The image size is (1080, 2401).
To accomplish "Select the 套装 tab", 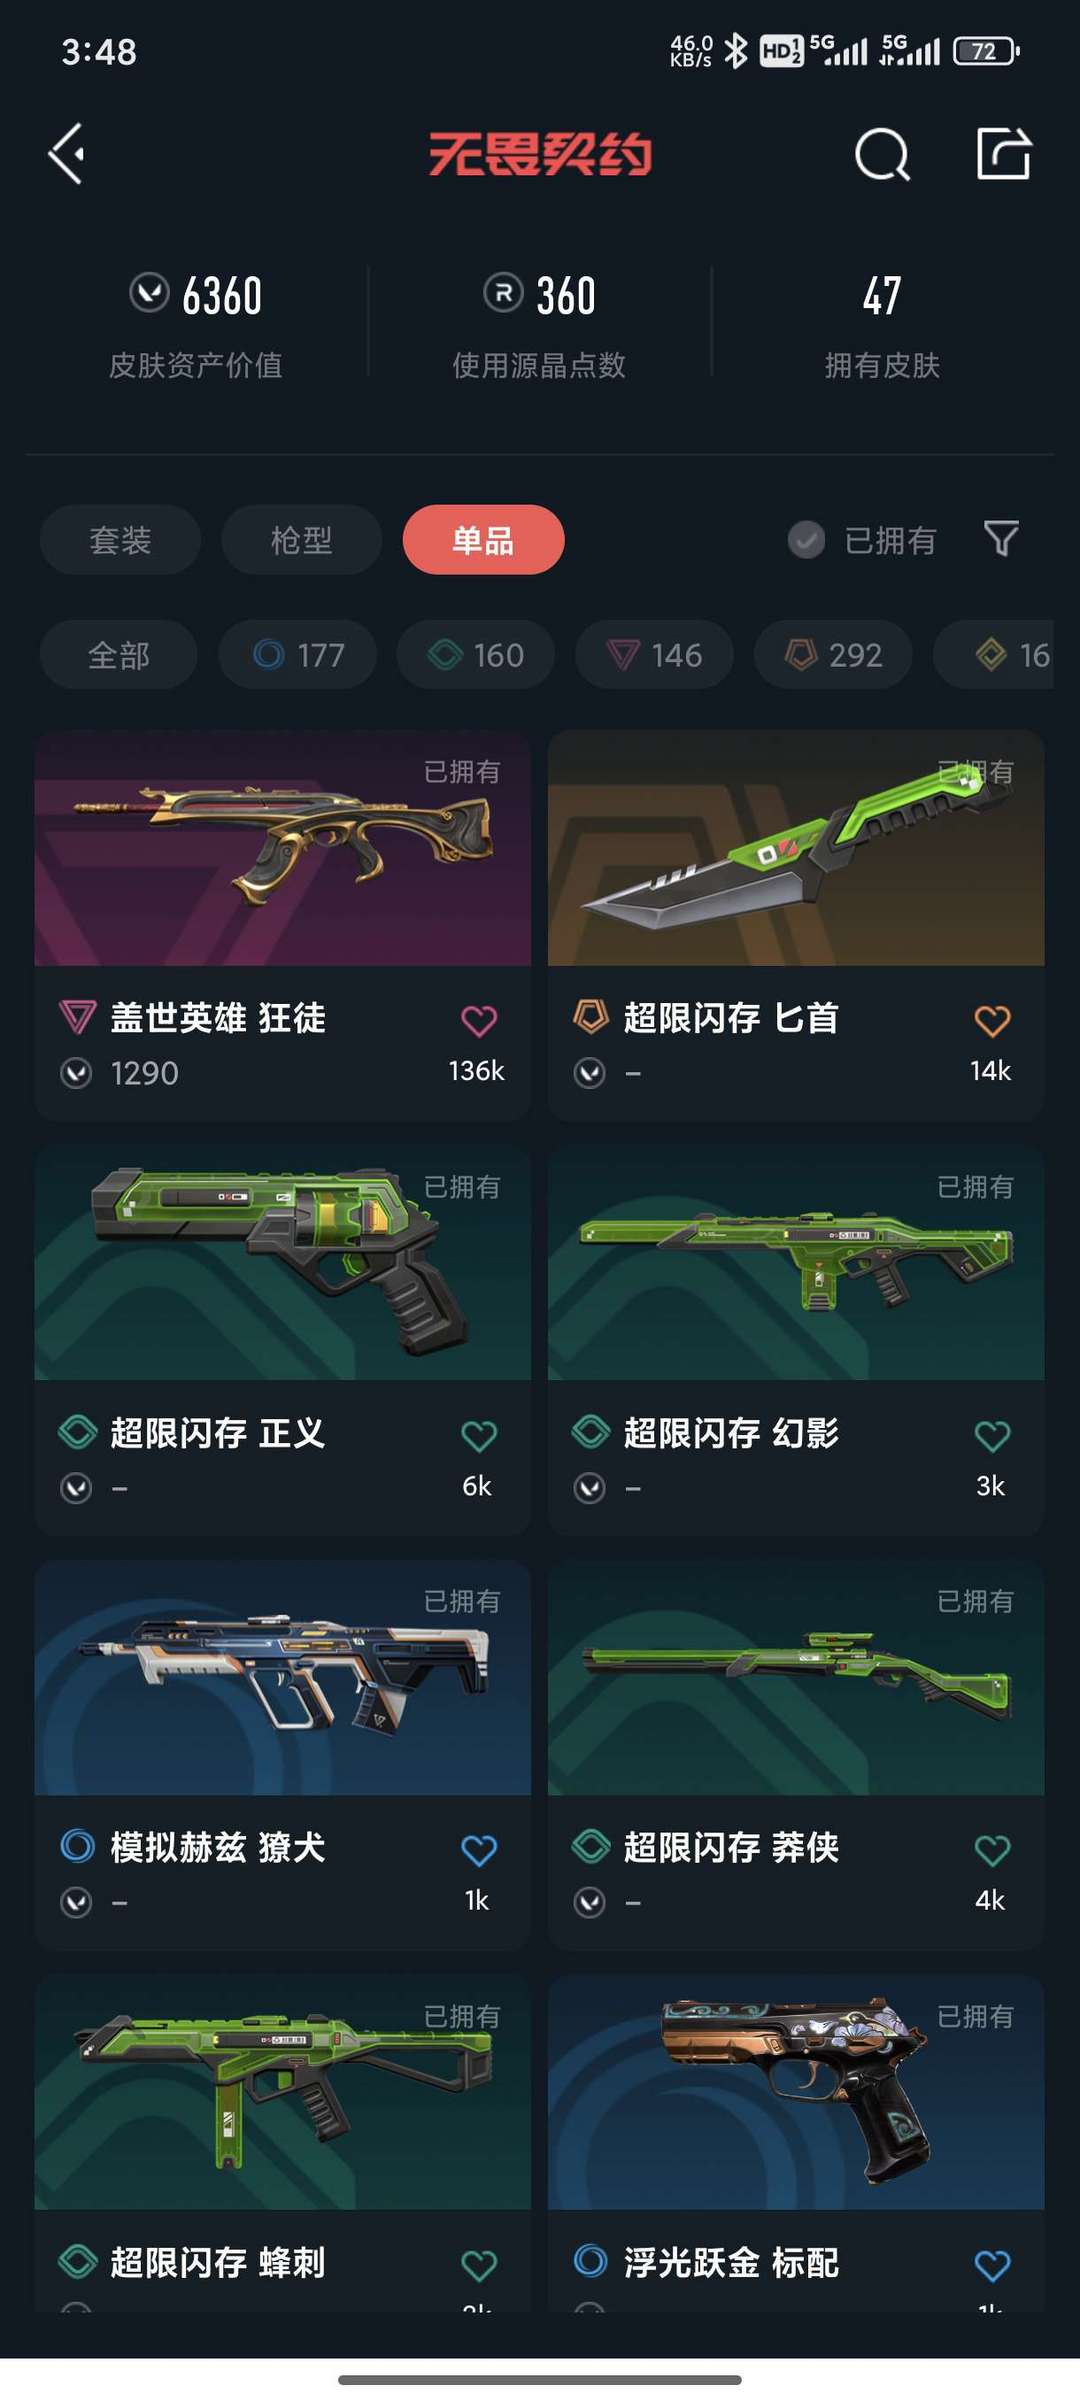I will (120, 540).
